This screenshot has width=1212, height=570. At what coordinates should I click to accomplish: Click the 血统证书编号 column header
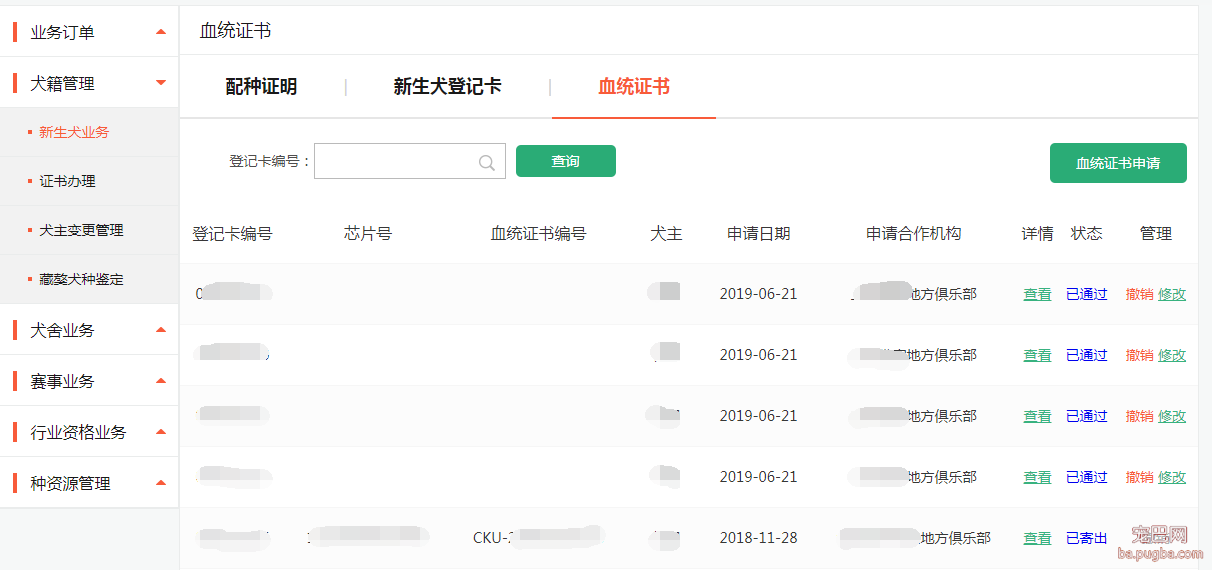[x=538, y=234]
